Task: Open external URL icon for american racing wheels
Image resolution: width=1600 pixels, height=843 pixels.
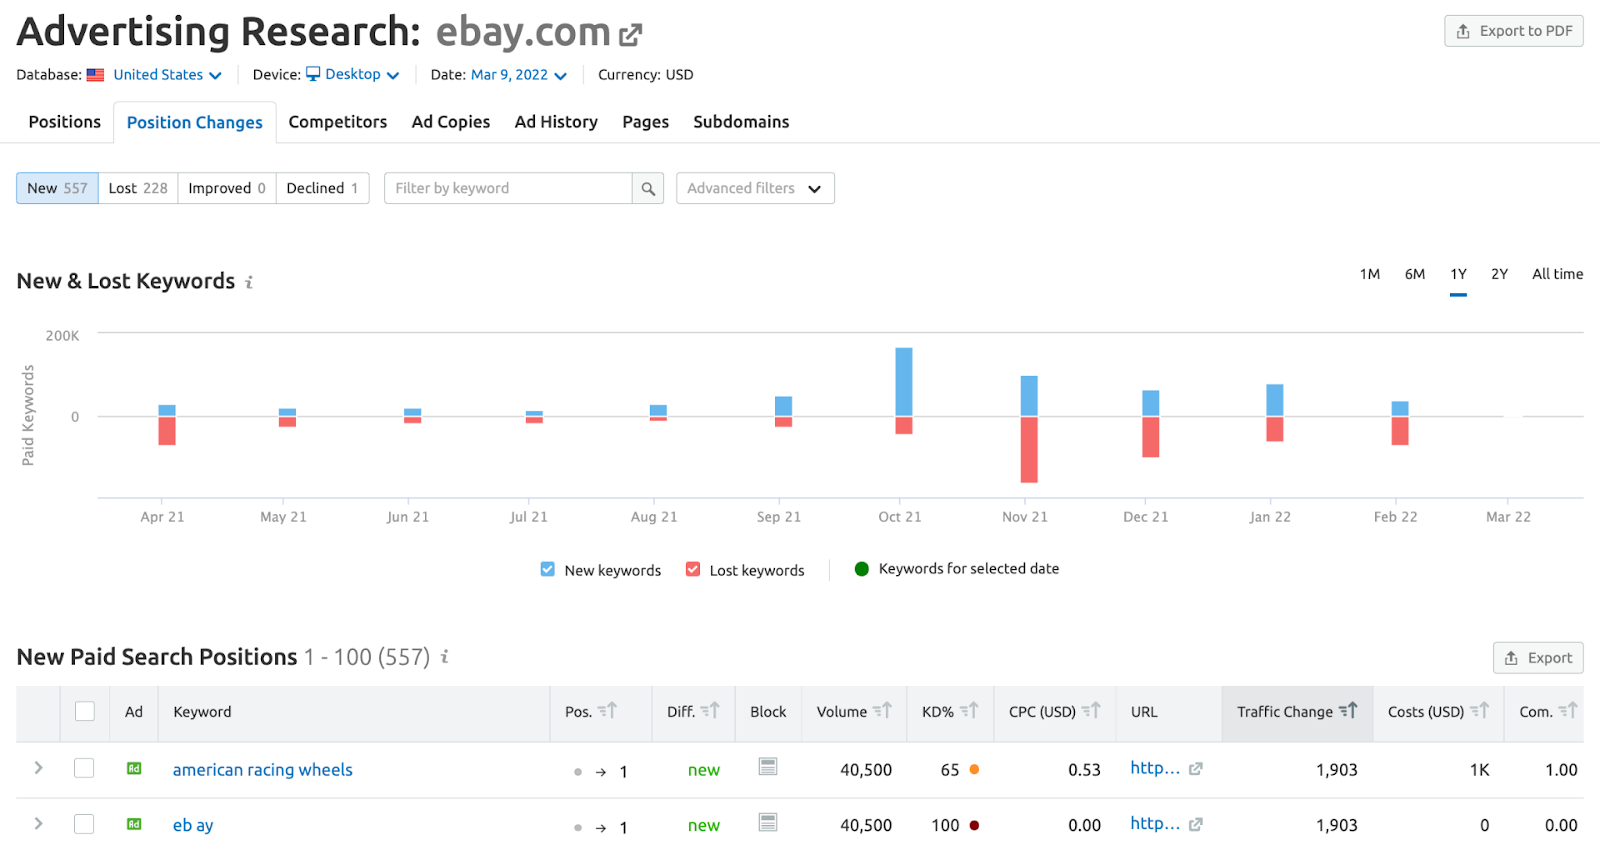Action: click(1196, 769)
